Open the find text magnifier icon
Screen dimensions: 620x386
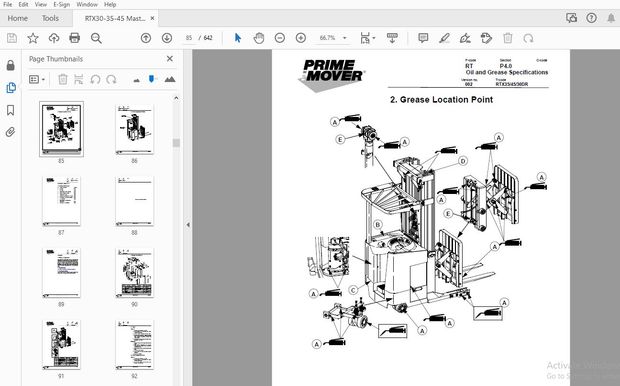click(x=96, y=38)
